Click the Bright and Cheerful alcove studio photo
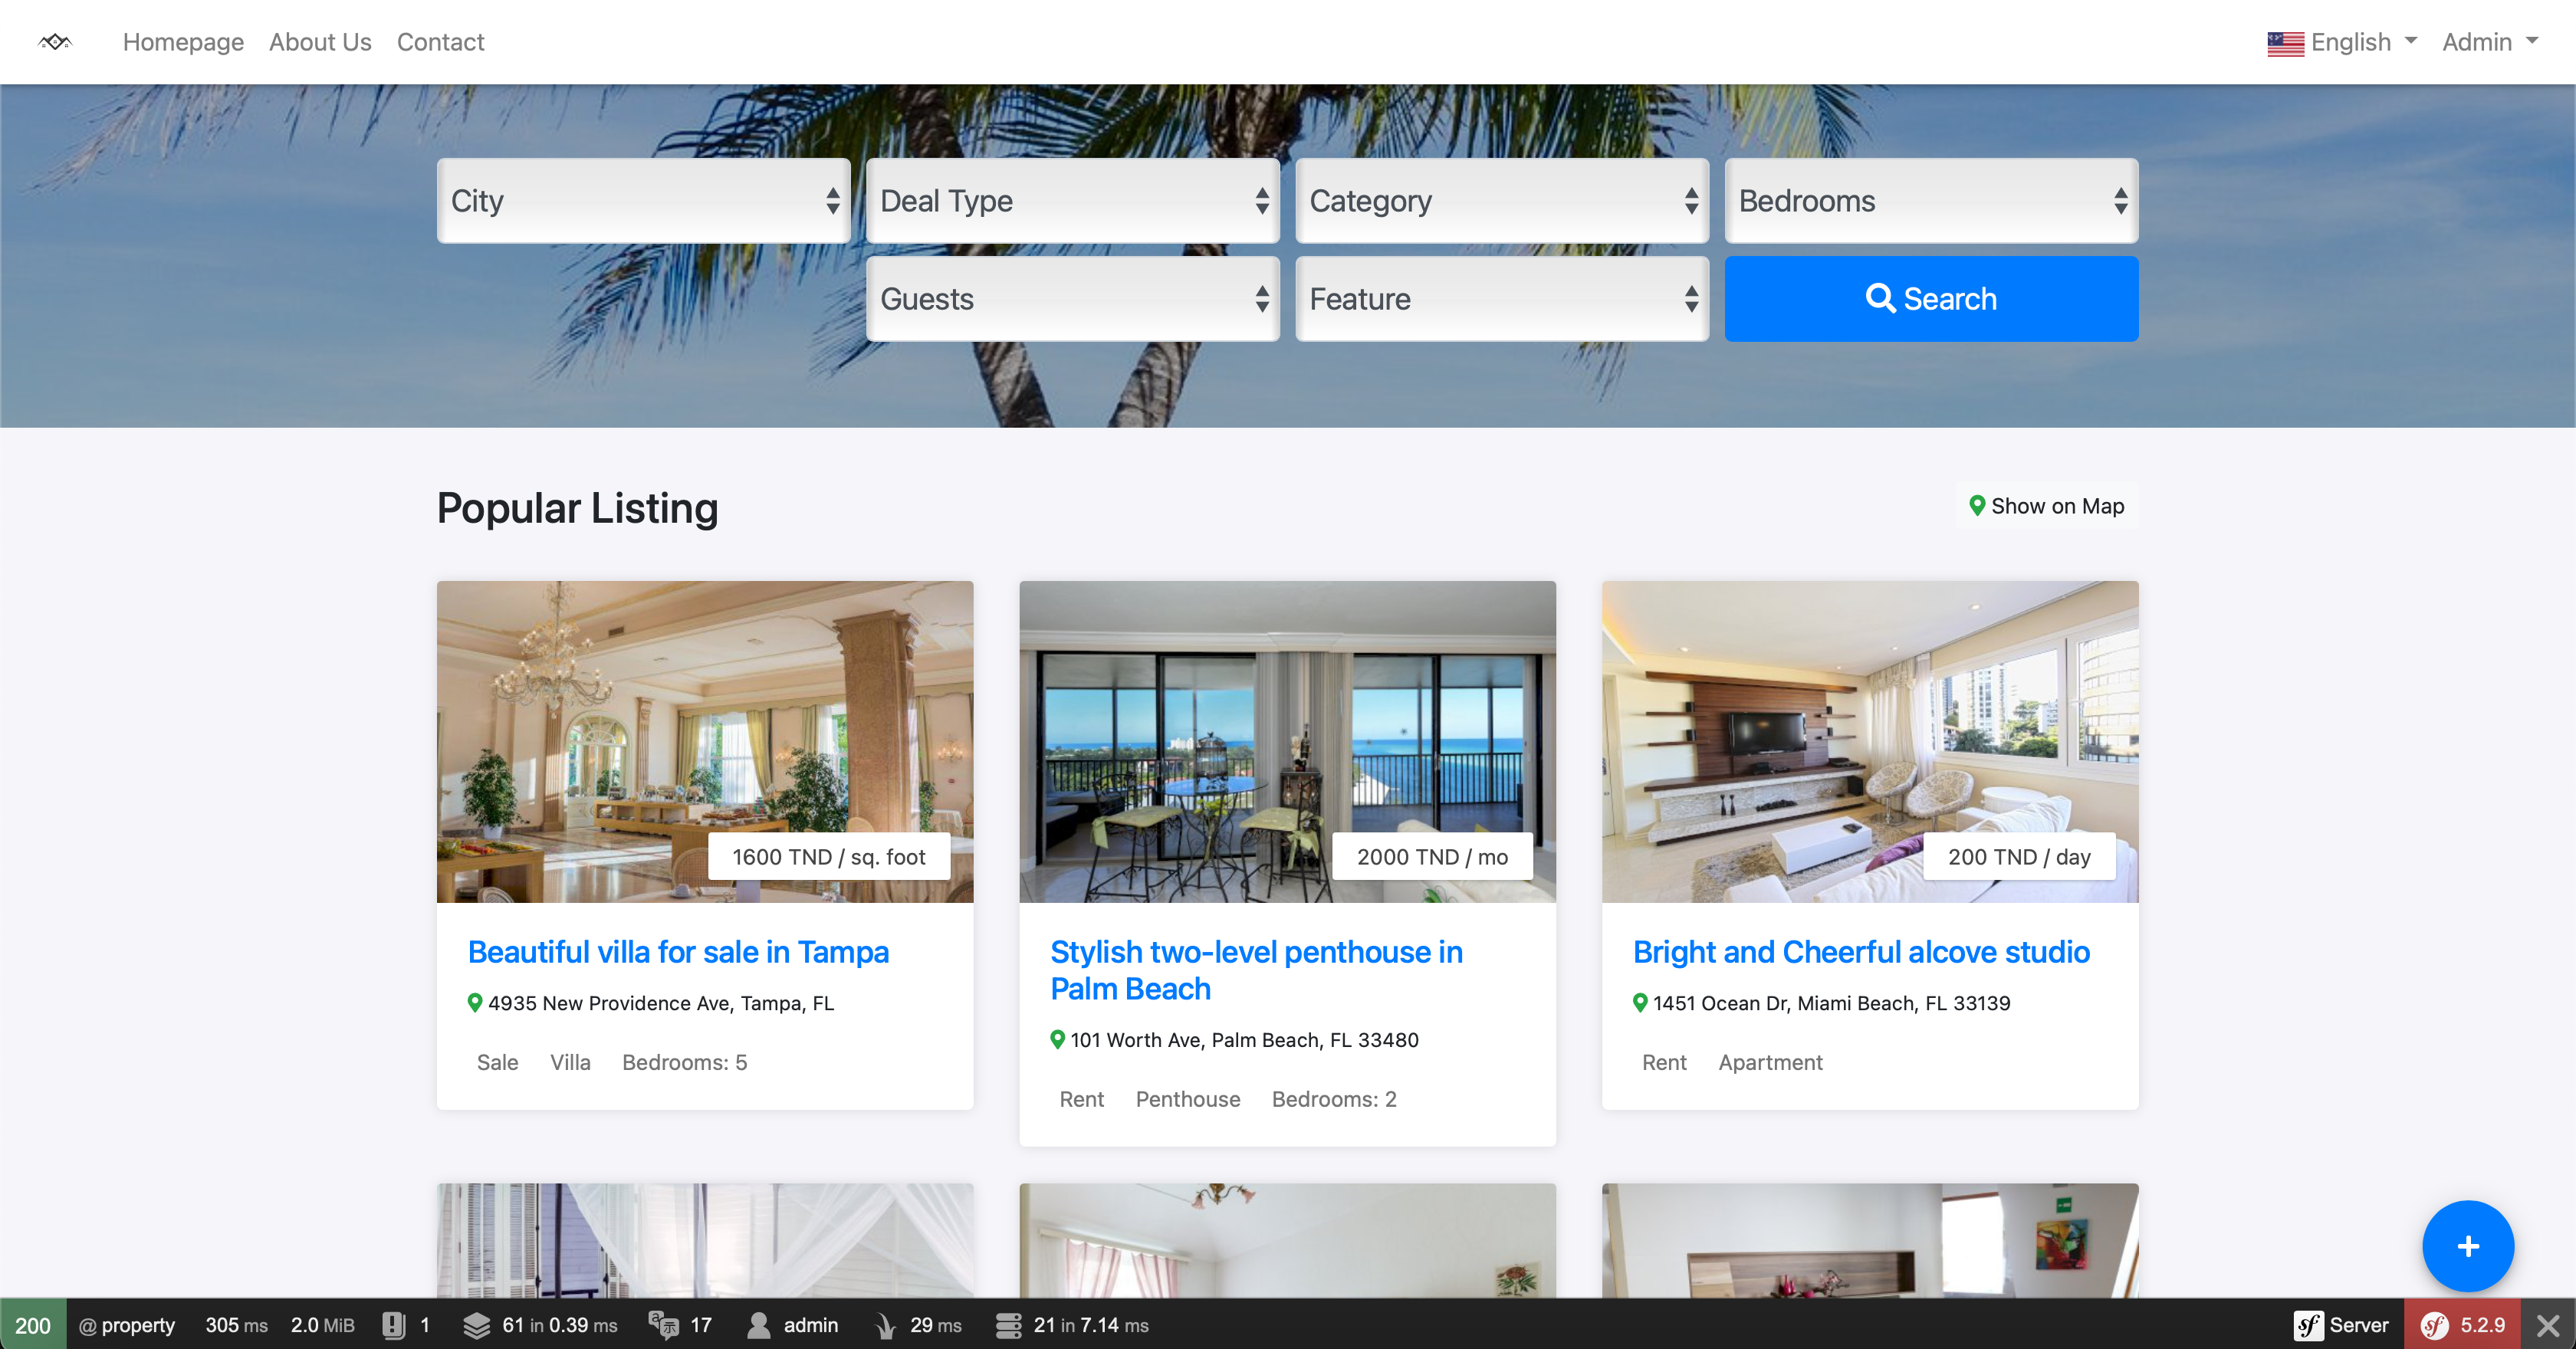2576x1349 pixels. (1869, 741)
